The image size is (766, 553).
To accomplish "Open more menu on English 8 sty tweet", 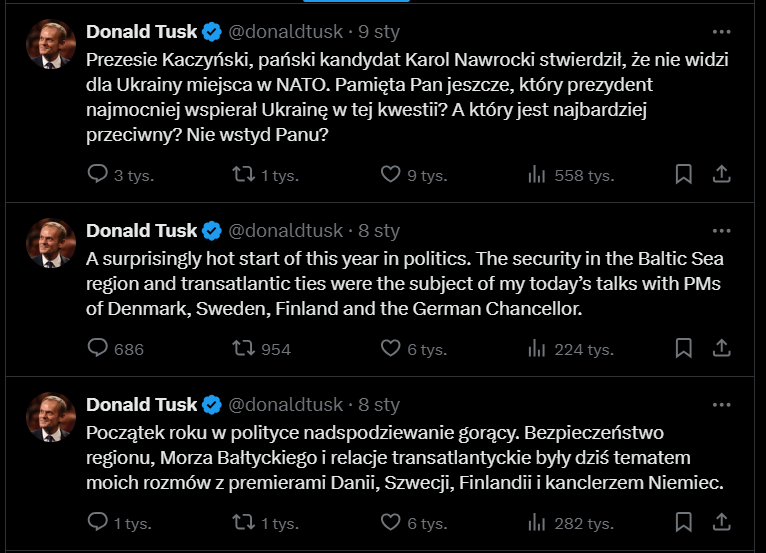I will coord(721,231).
